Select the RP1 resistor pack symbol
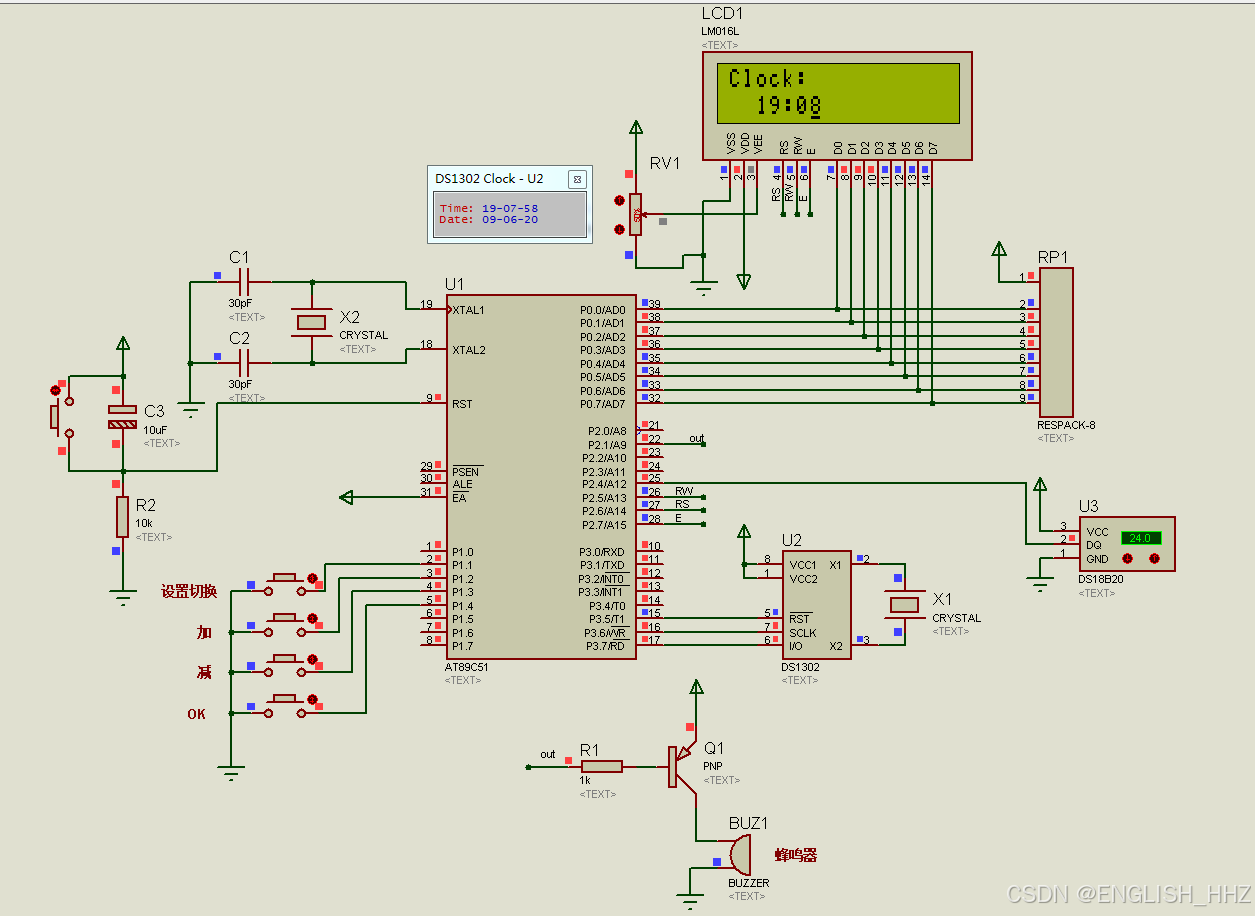The height and width of the screenshot is (916, 1255). coord(1056,342)
